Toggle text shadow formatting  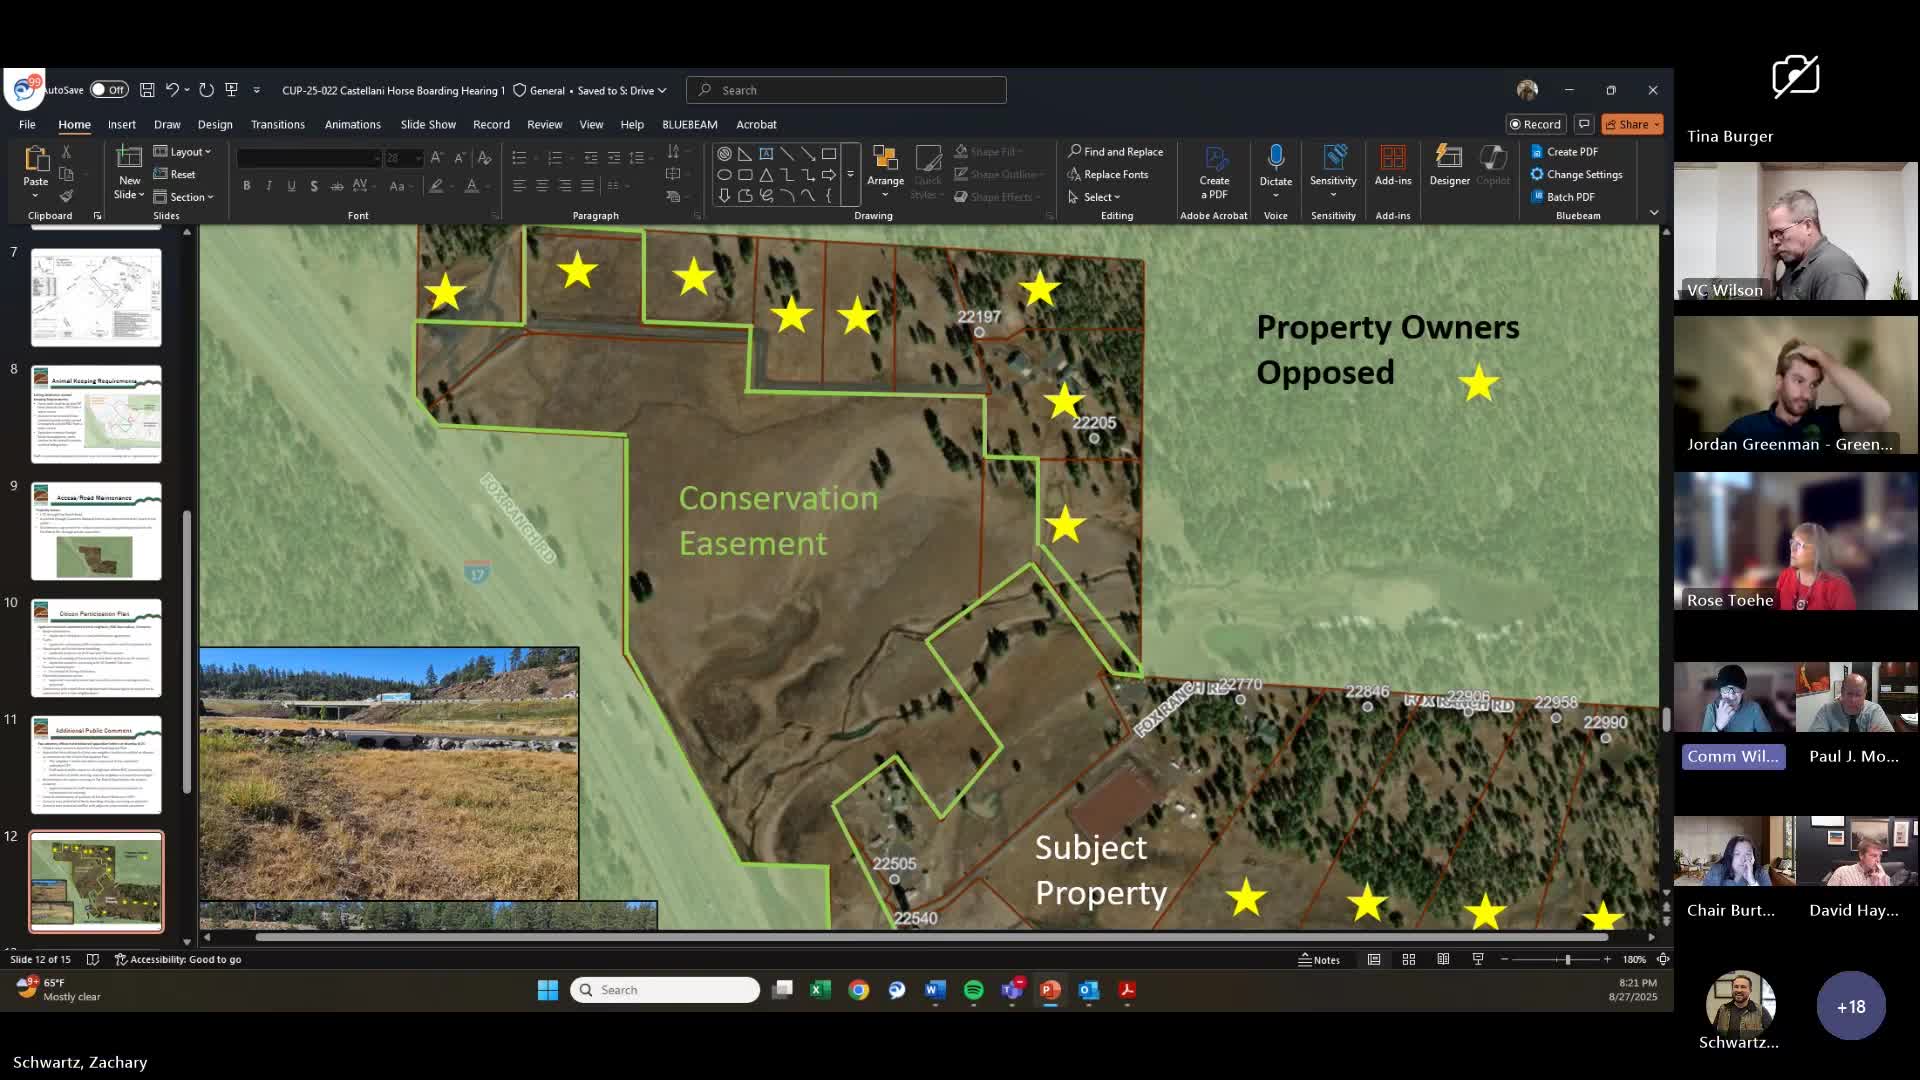pyautogui.click(x=314, y=186)
